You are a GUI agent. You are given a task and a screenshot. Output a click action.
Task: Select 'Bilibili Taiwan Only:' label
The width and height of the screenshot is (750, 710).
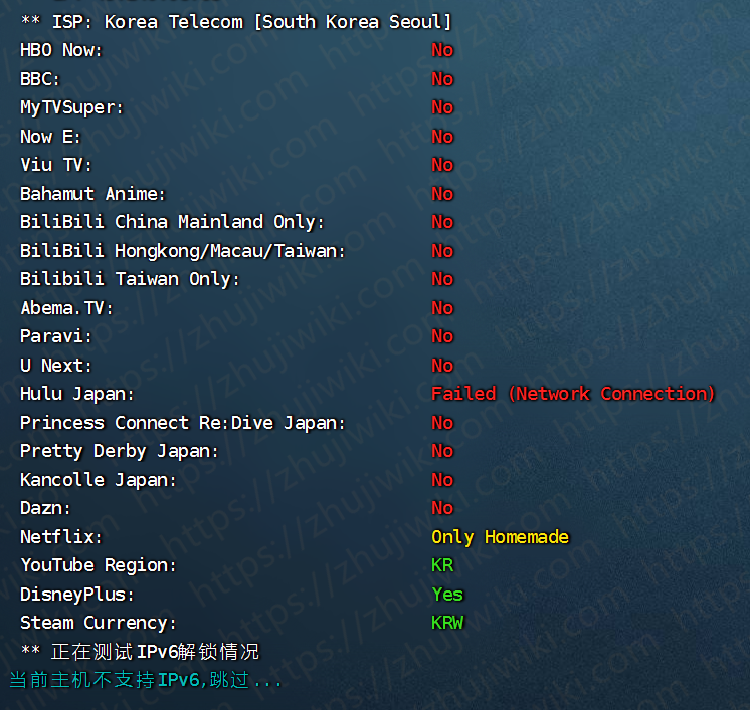tap(130, 279)
